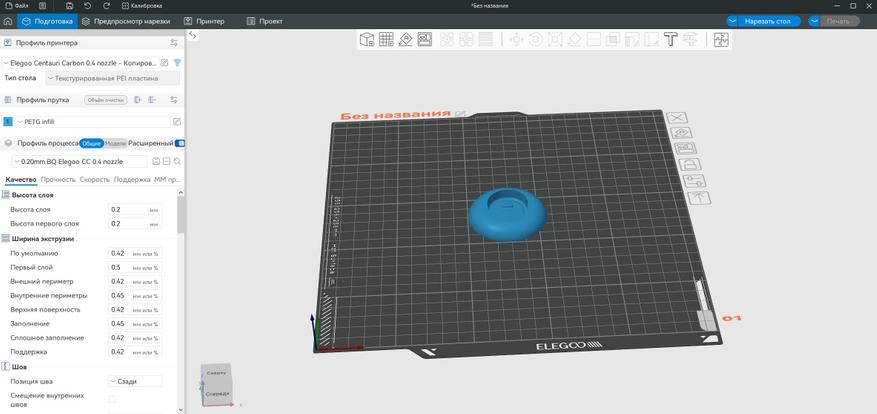Click the plate Remove all objects X icon
The width and height of the screenshot is (877, 414).
(677, 117)
